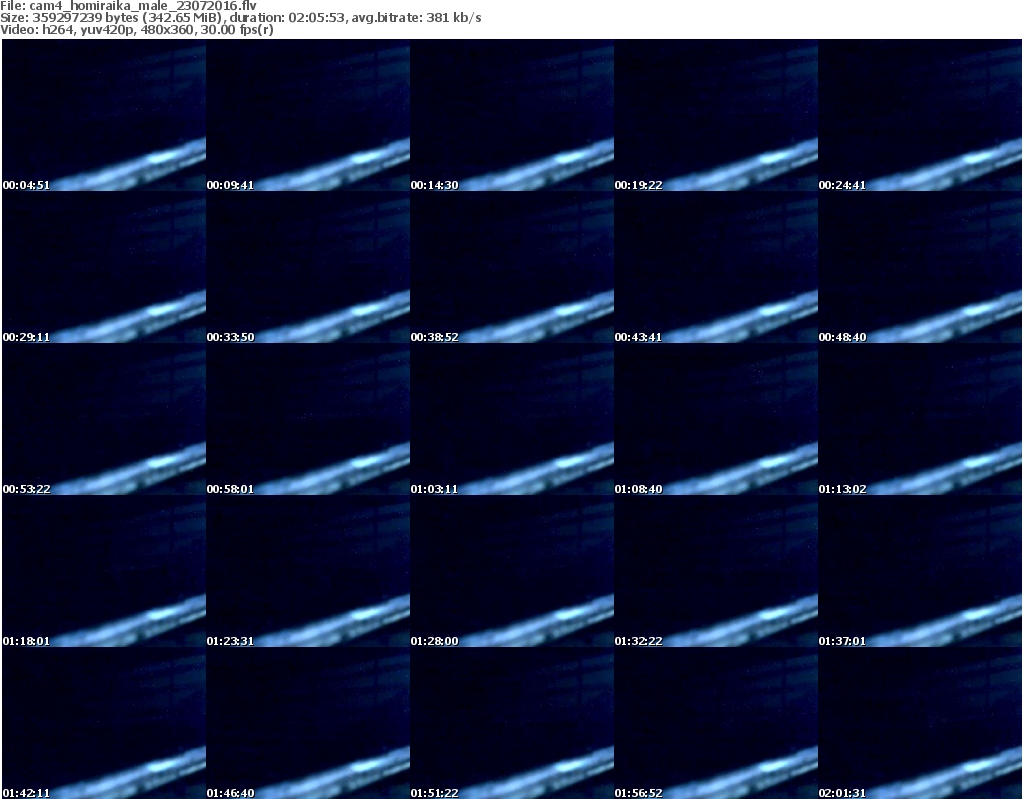Select the thumbnail timestamped 01:28:00
1024x799 pixels.
tap(512, 571)
